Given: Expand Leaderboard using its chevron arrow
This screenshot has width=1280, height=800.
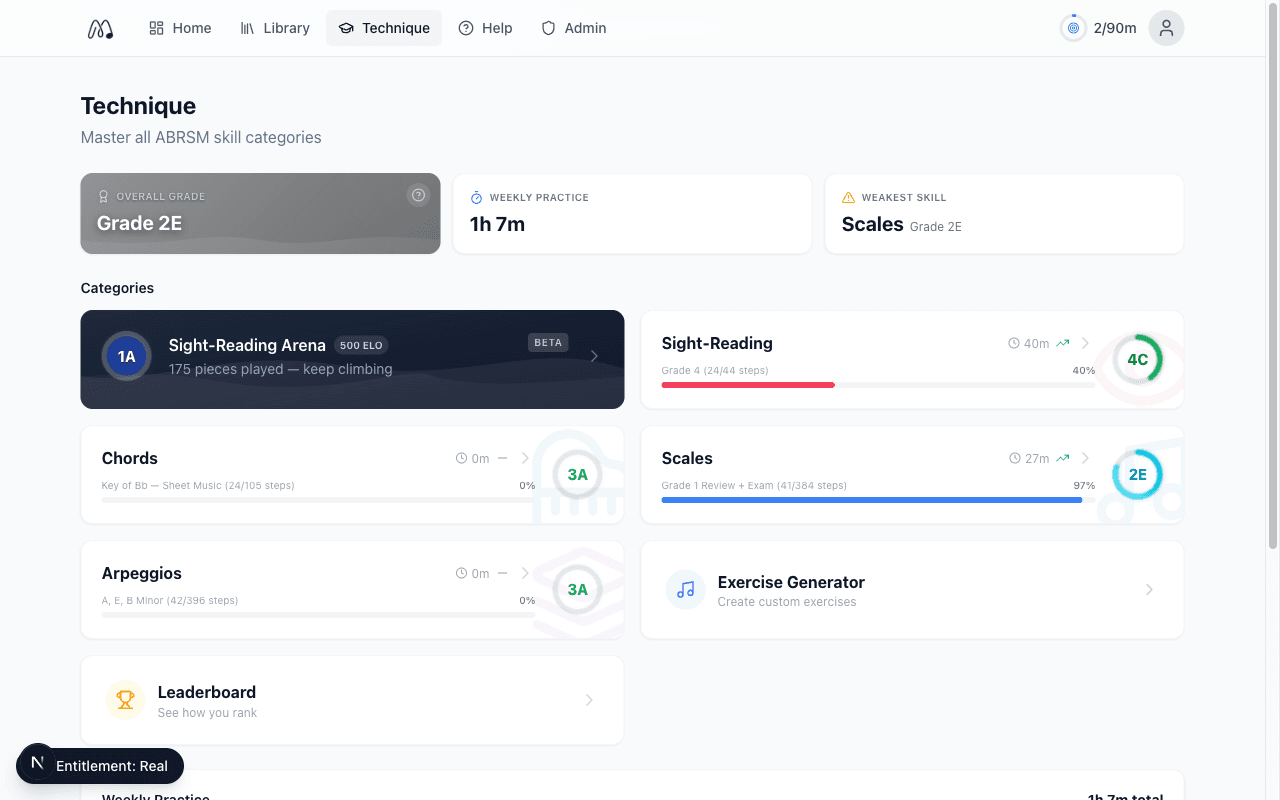Looking at the screenshot, I should click(x=589, y=700).
